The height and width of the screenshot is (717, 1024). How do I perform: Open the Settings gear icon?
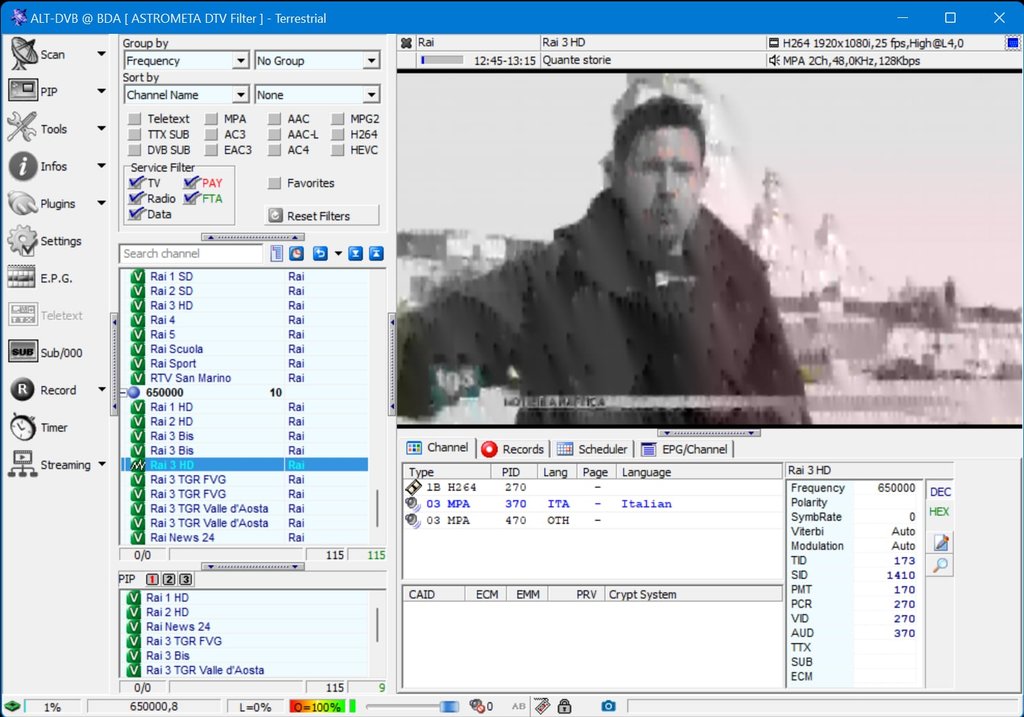coord(23,241)
